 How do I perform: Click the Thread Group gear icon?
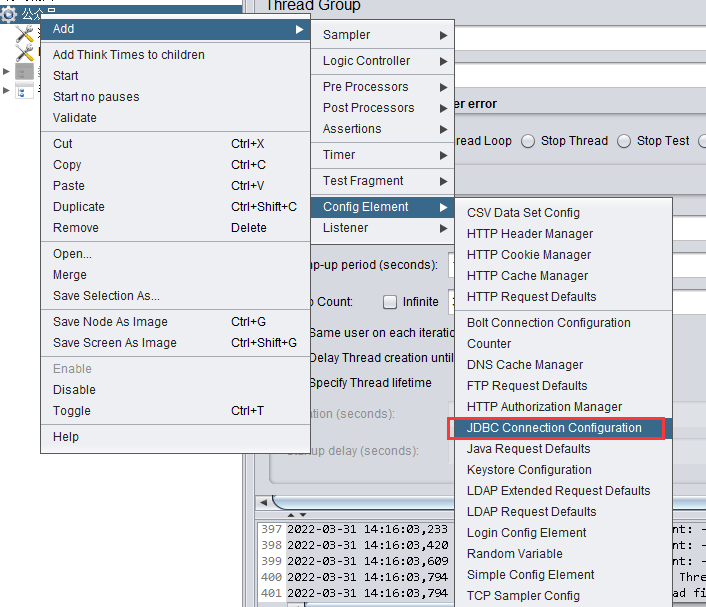click(x=8, y=14)
